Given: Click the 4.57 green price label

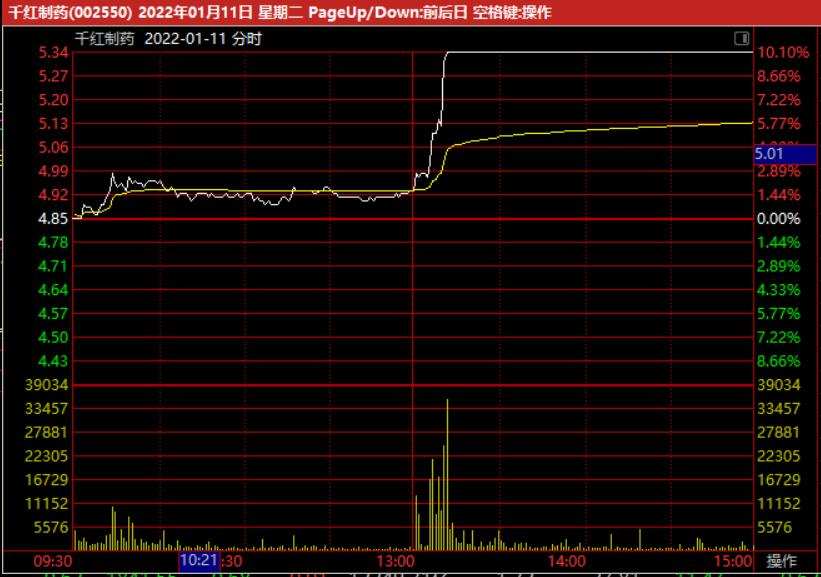Looking at the screenshot, I should click(53, 314).
